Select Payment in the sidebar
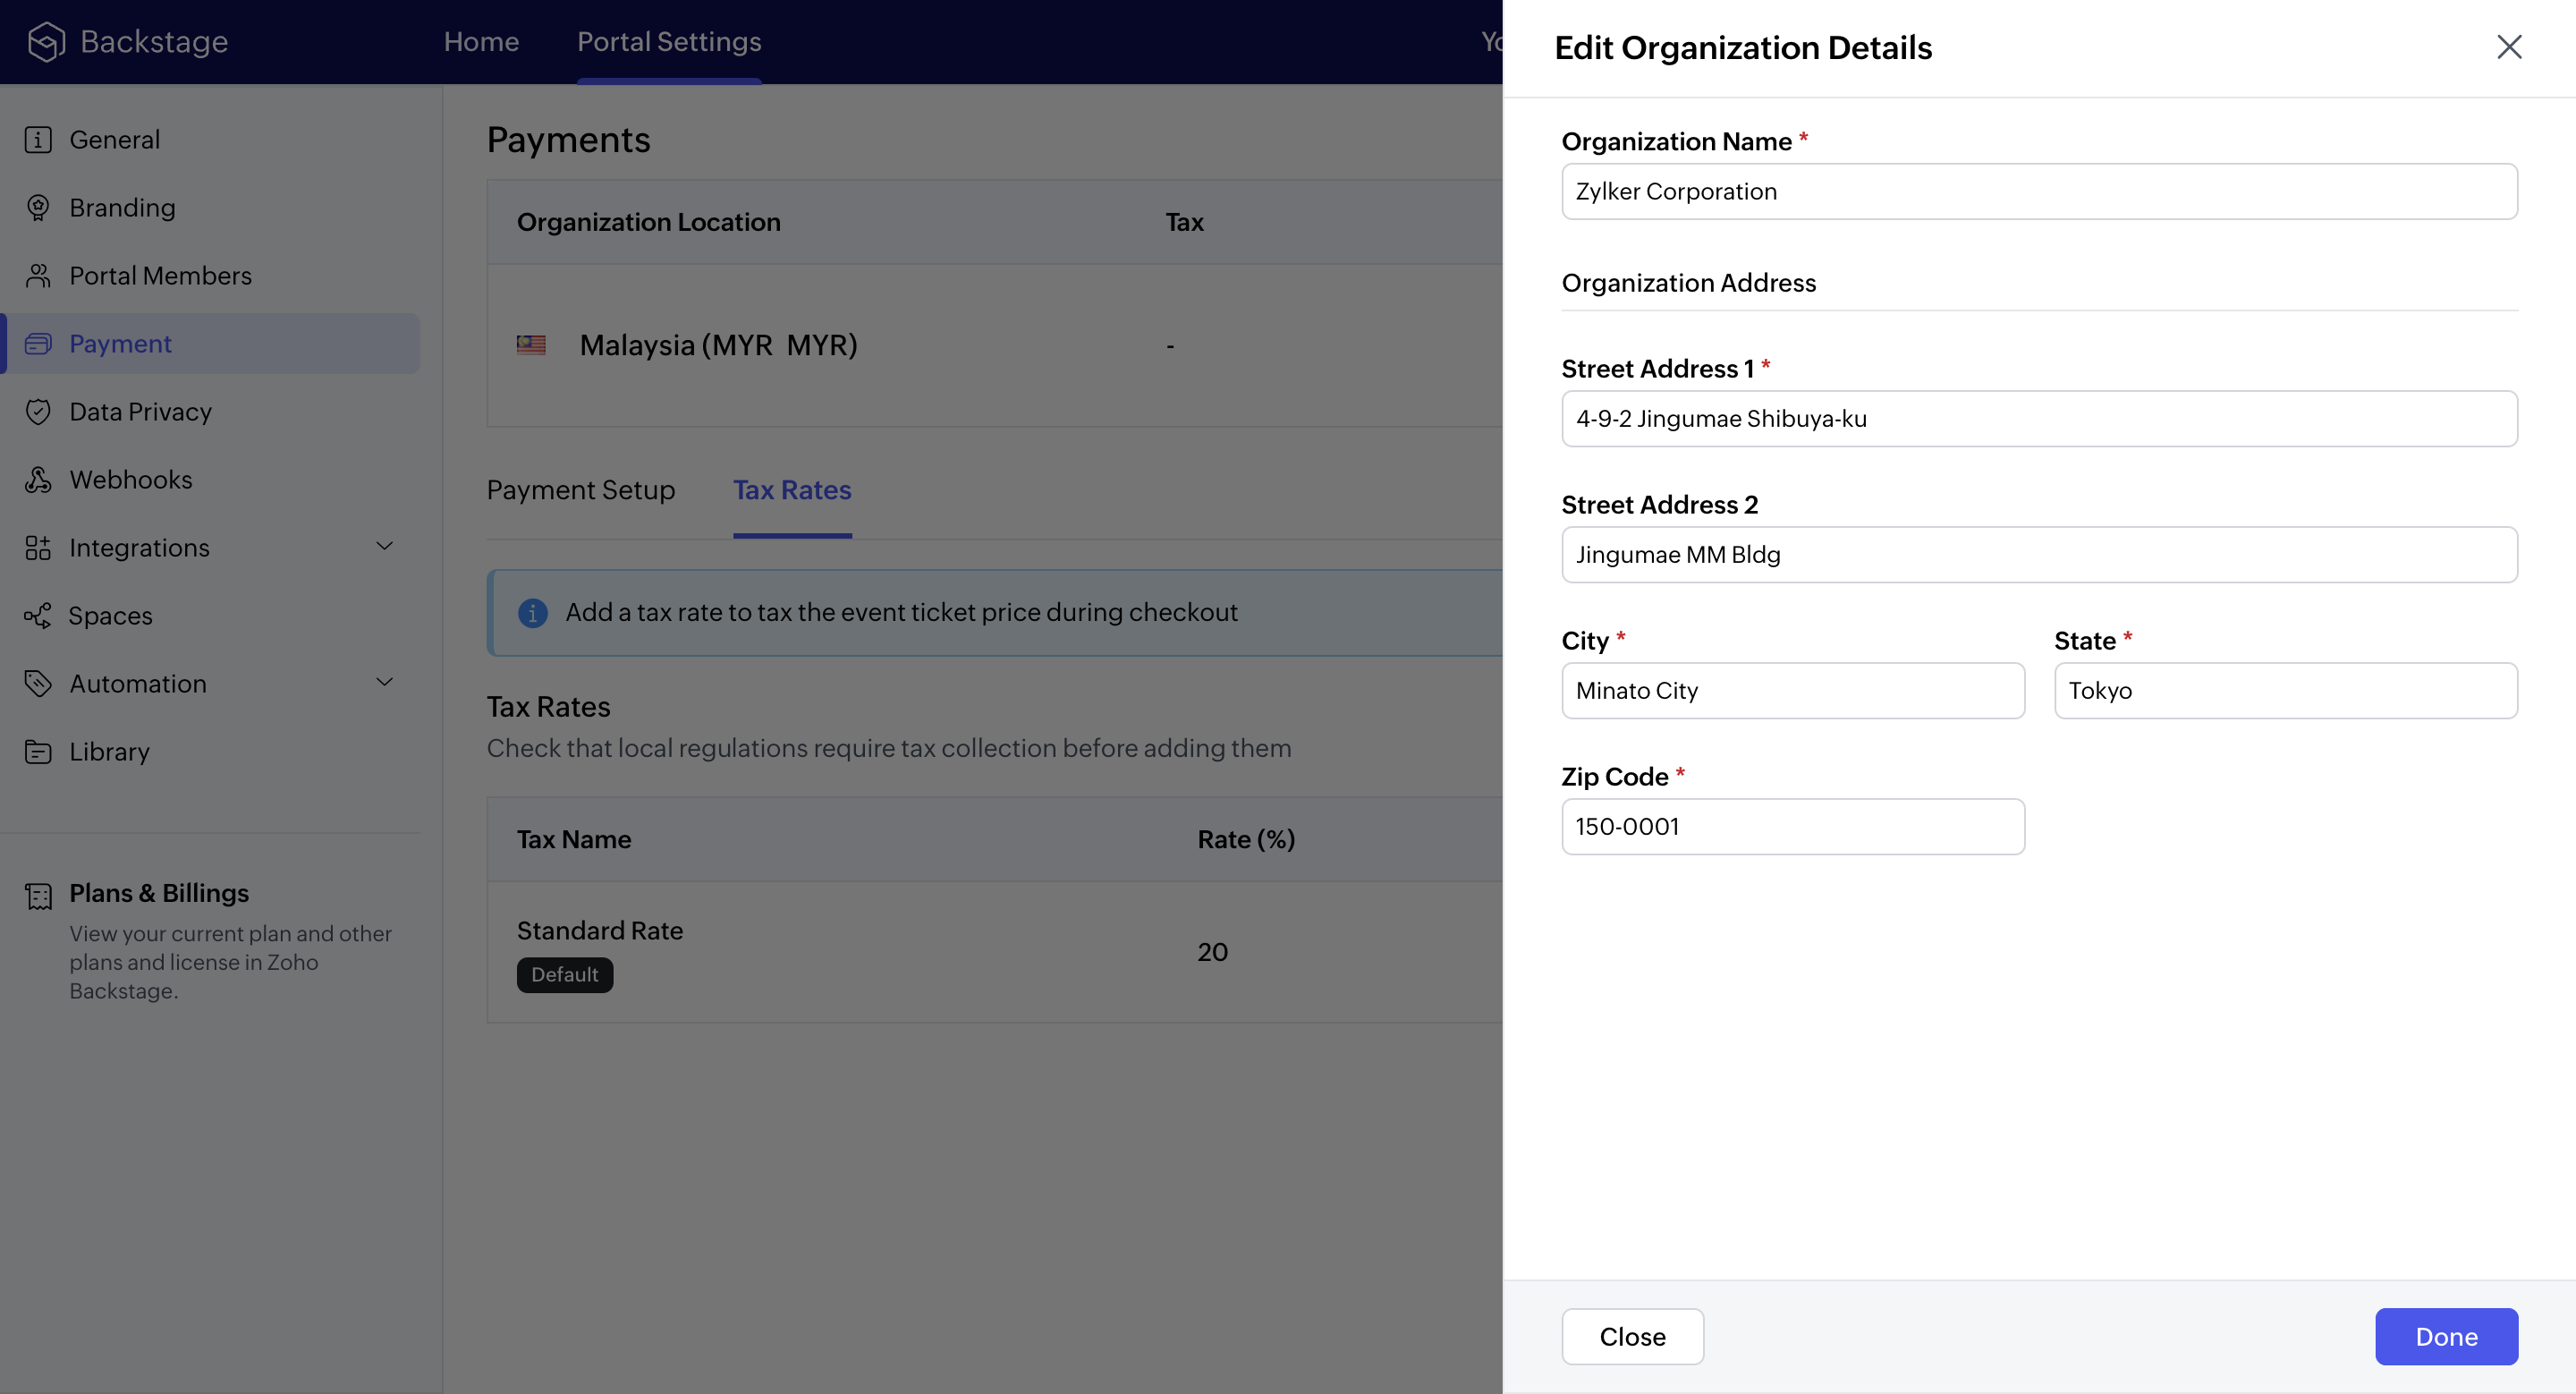Image resolution: width=2576 pixels, height=1394 pixels. [x=211, y=343]
